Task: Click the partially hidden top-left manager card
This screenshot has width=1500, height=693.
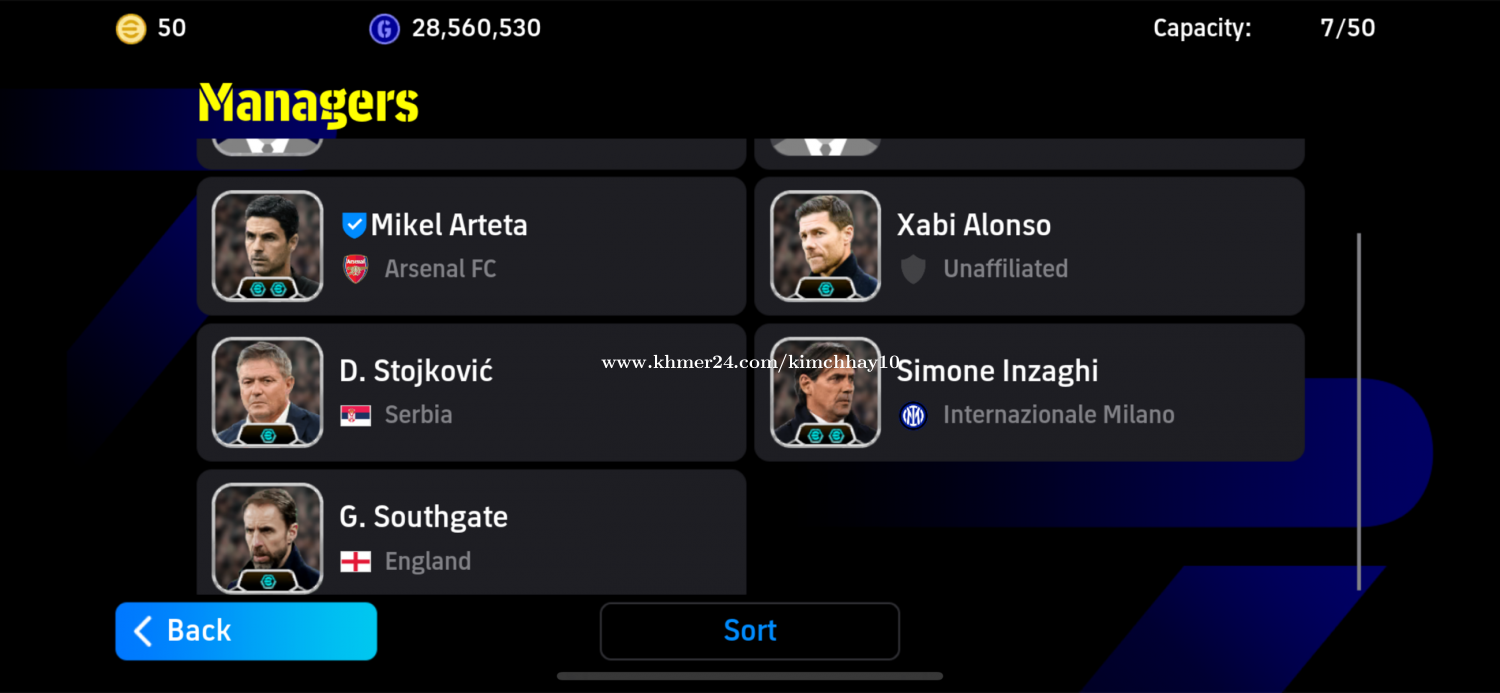Action: coord(472,154)
